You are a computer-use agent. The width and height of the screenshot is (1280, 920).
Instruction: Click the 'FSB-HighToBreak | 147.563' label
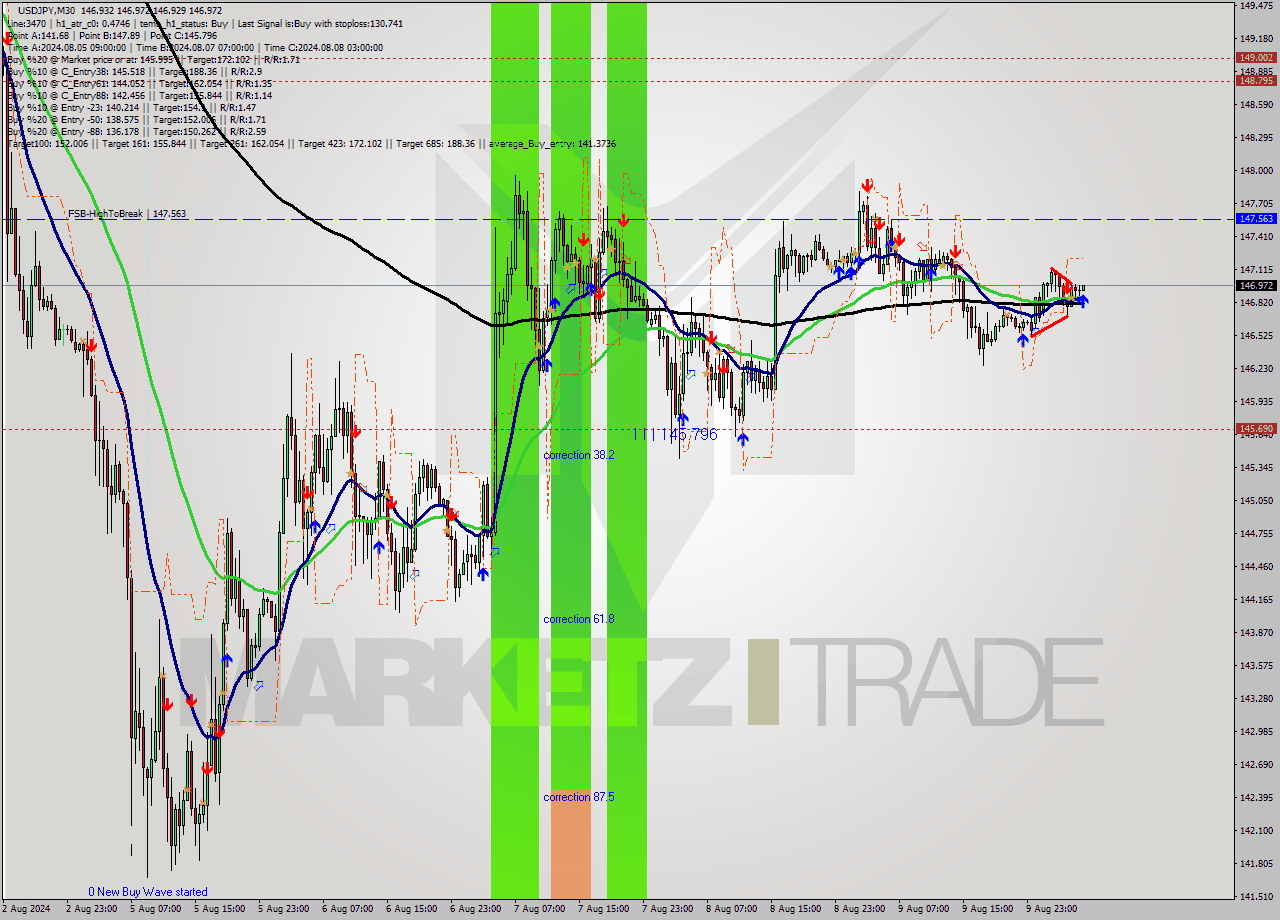click(127, 213)
